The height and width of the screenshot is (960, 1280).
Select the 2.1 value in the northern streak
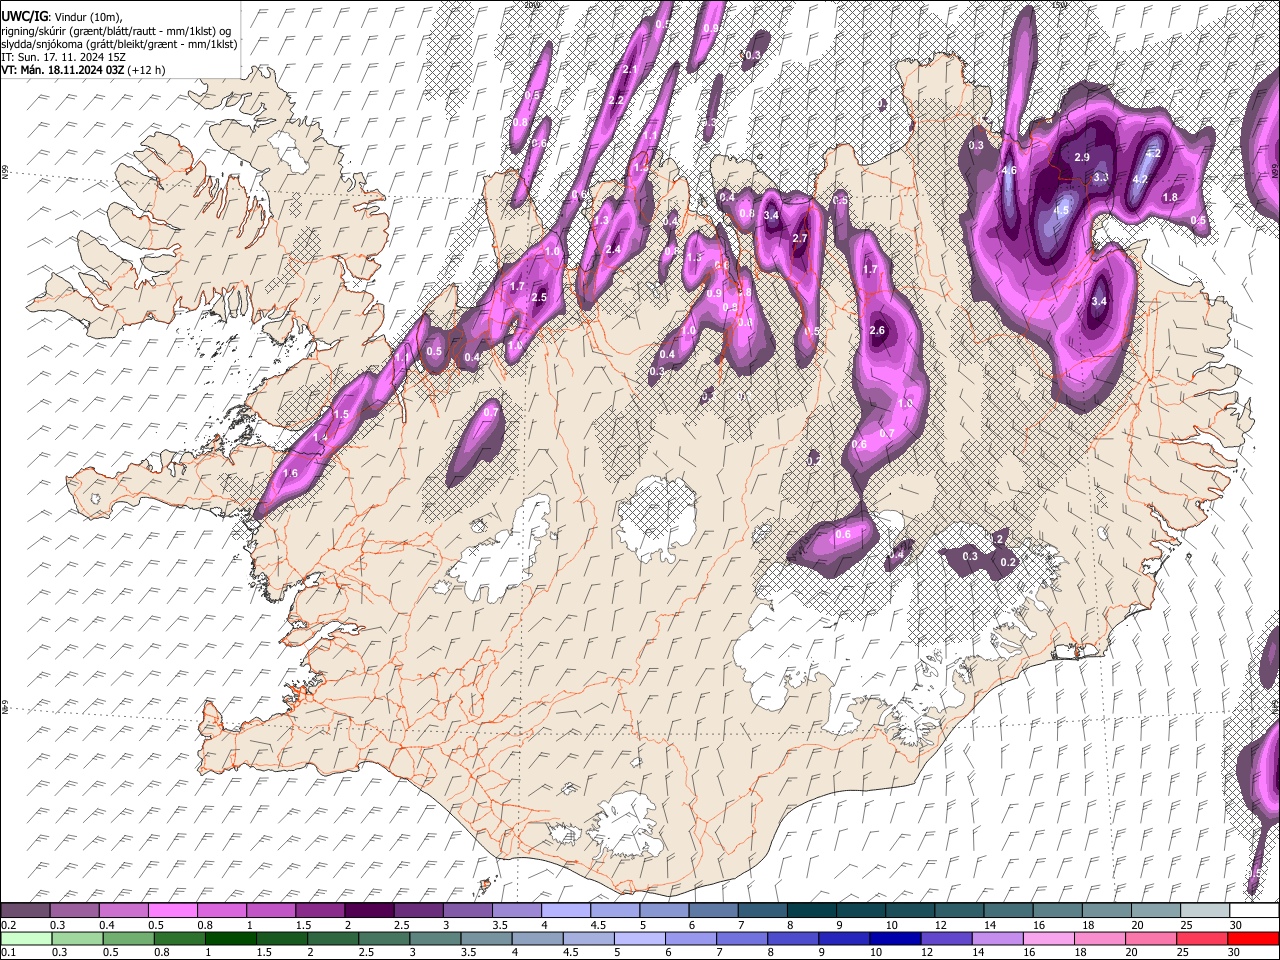pyautogui.click(x=629, y=70)
